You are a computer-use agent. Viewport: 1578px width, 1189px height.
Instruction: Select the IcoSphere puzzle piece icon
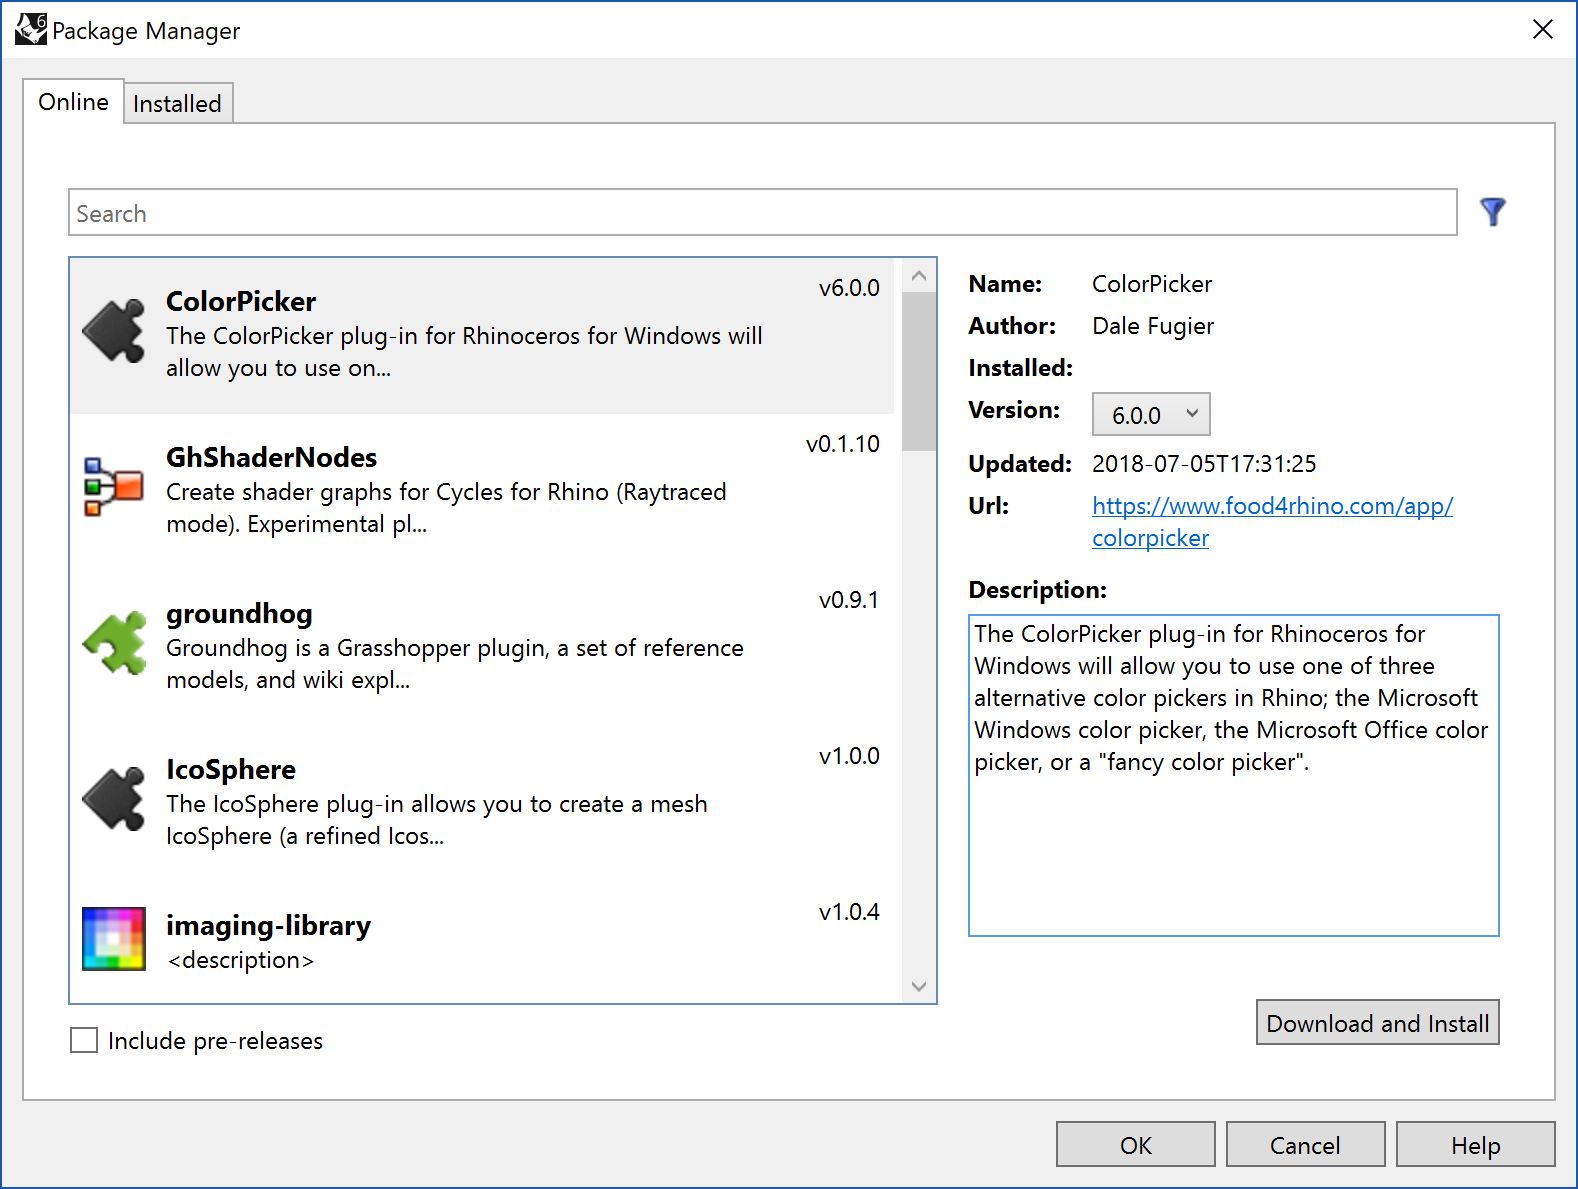coord(114,799)
